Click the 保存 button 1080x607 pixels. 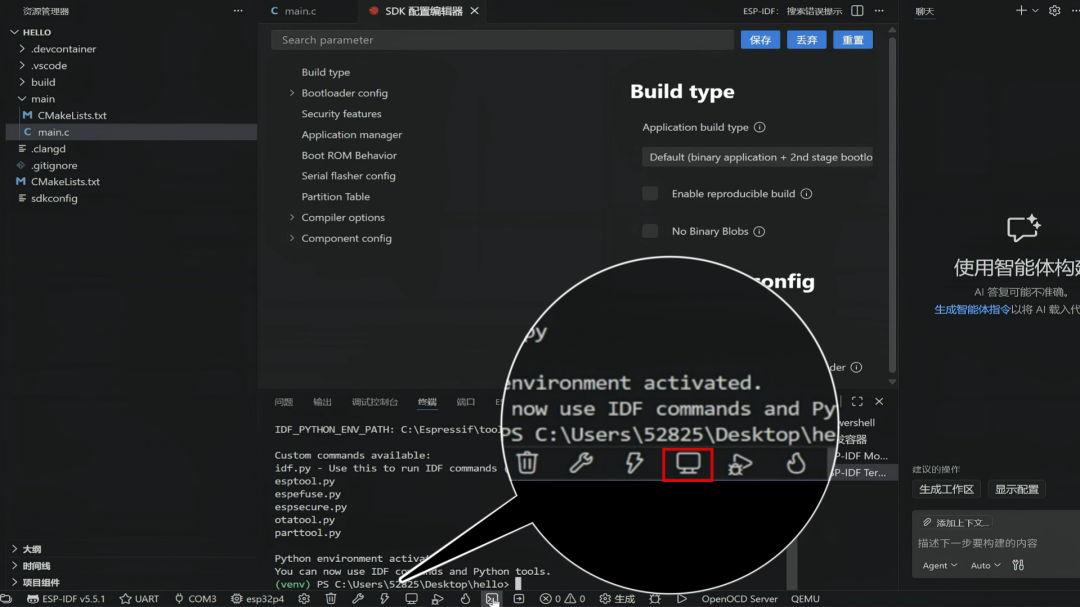point(760,40)
